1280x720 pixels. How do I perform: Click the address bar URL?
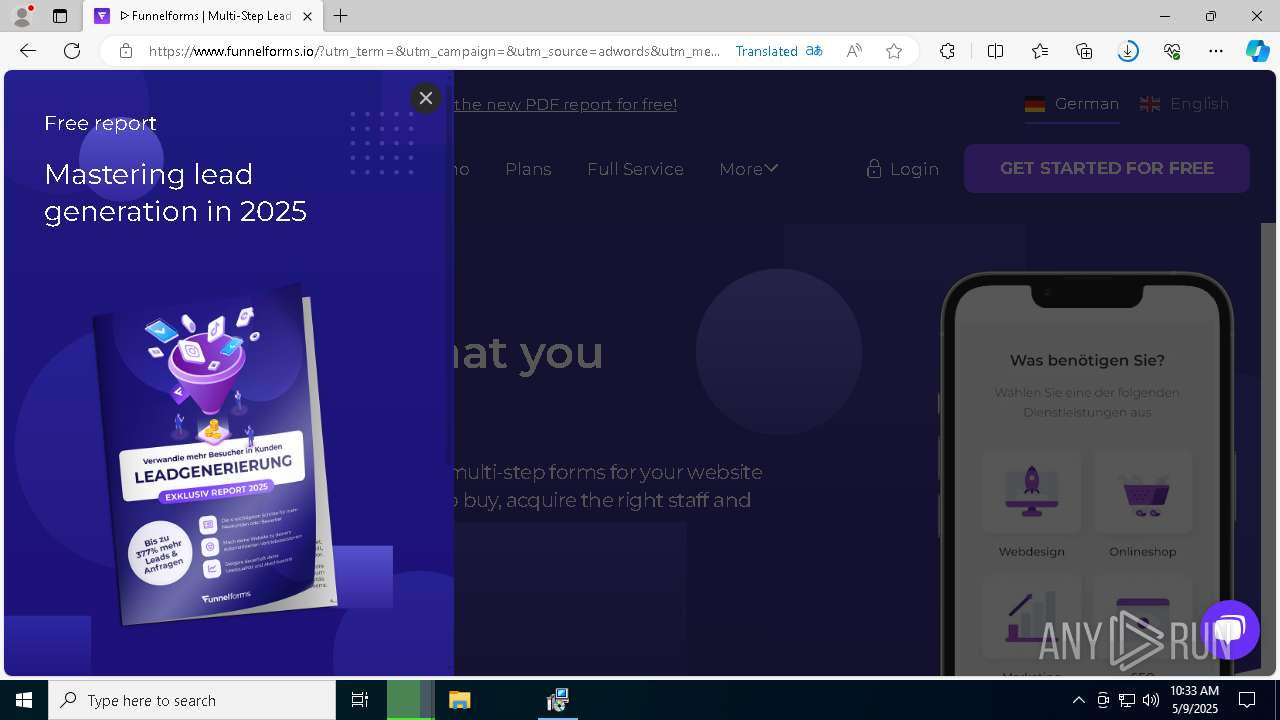pos(434,51)
